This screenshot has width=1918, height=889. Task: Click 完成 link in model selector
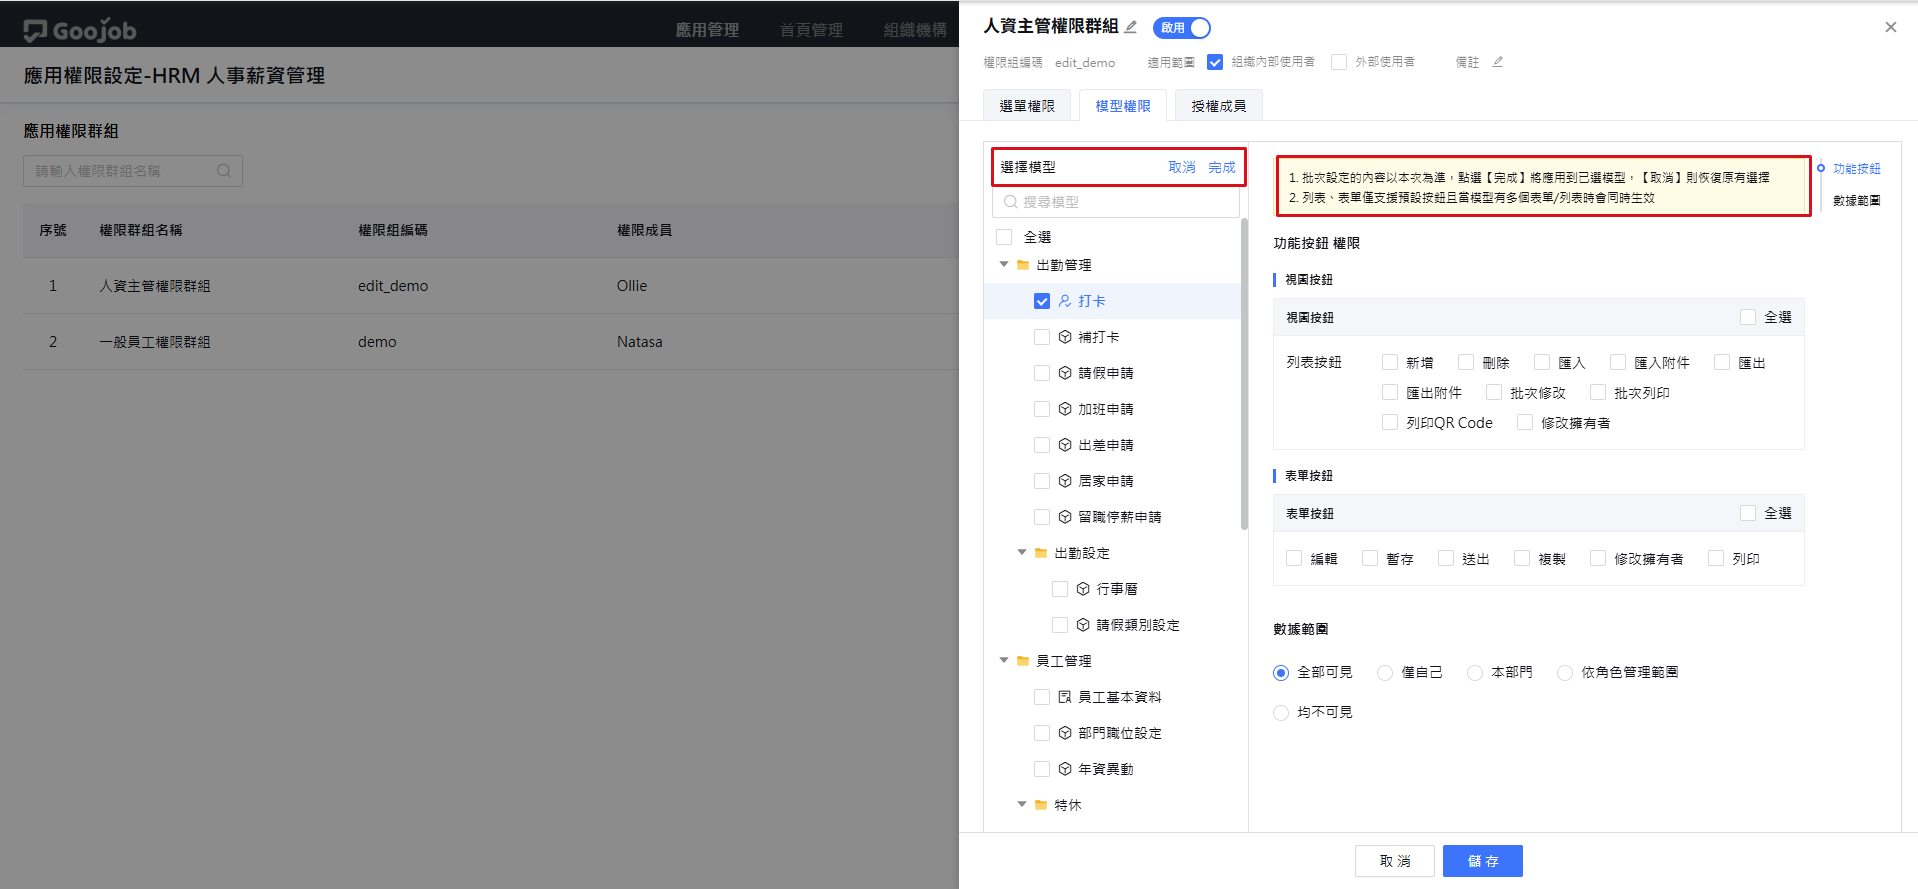click(x=1222, y=167)
